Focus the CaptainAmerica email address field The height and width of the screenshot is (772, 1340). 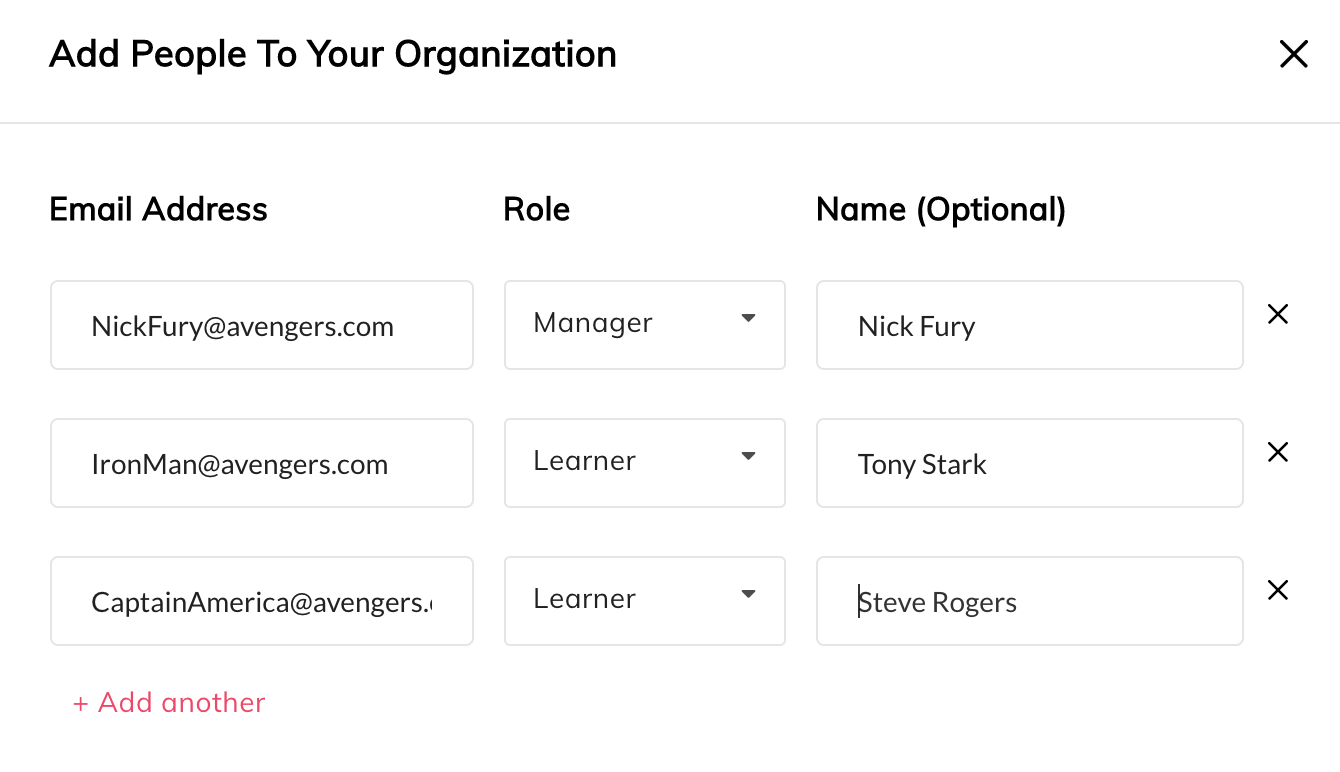click(261, 601)
